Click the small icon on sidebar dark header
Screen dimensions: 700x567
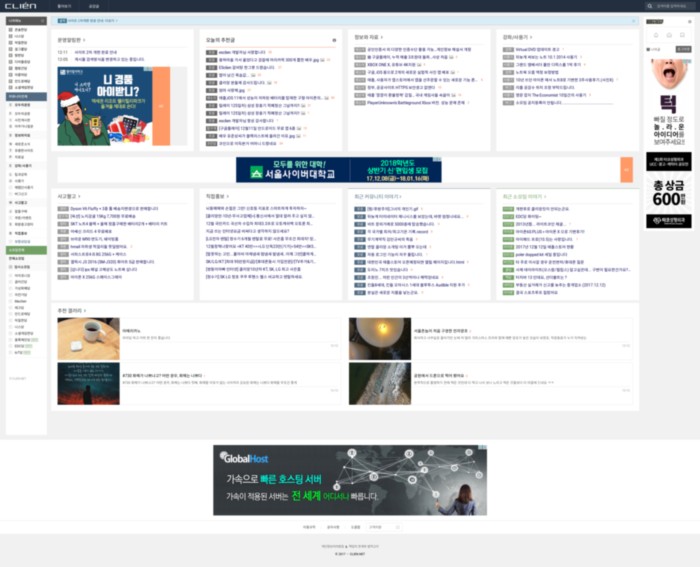42,21
